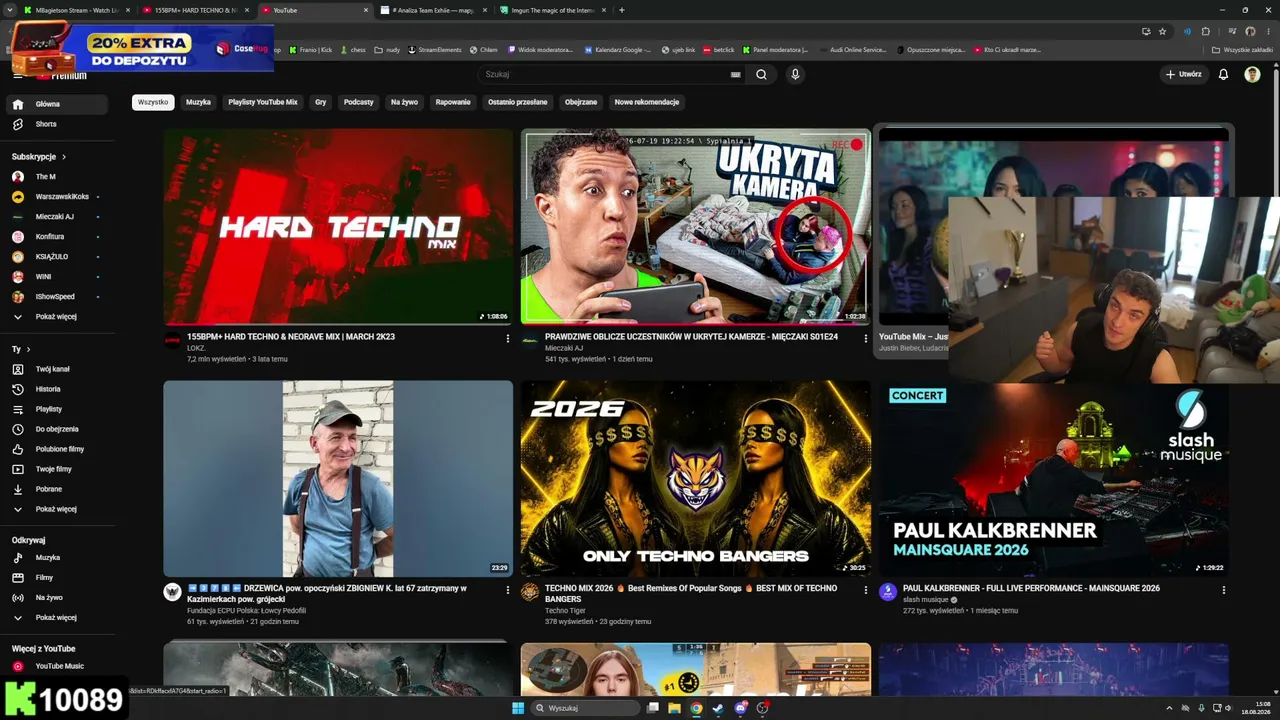Expand Pokaż więcej under the Ty section
Screen dimensions: 1280x720
[58, 509]
